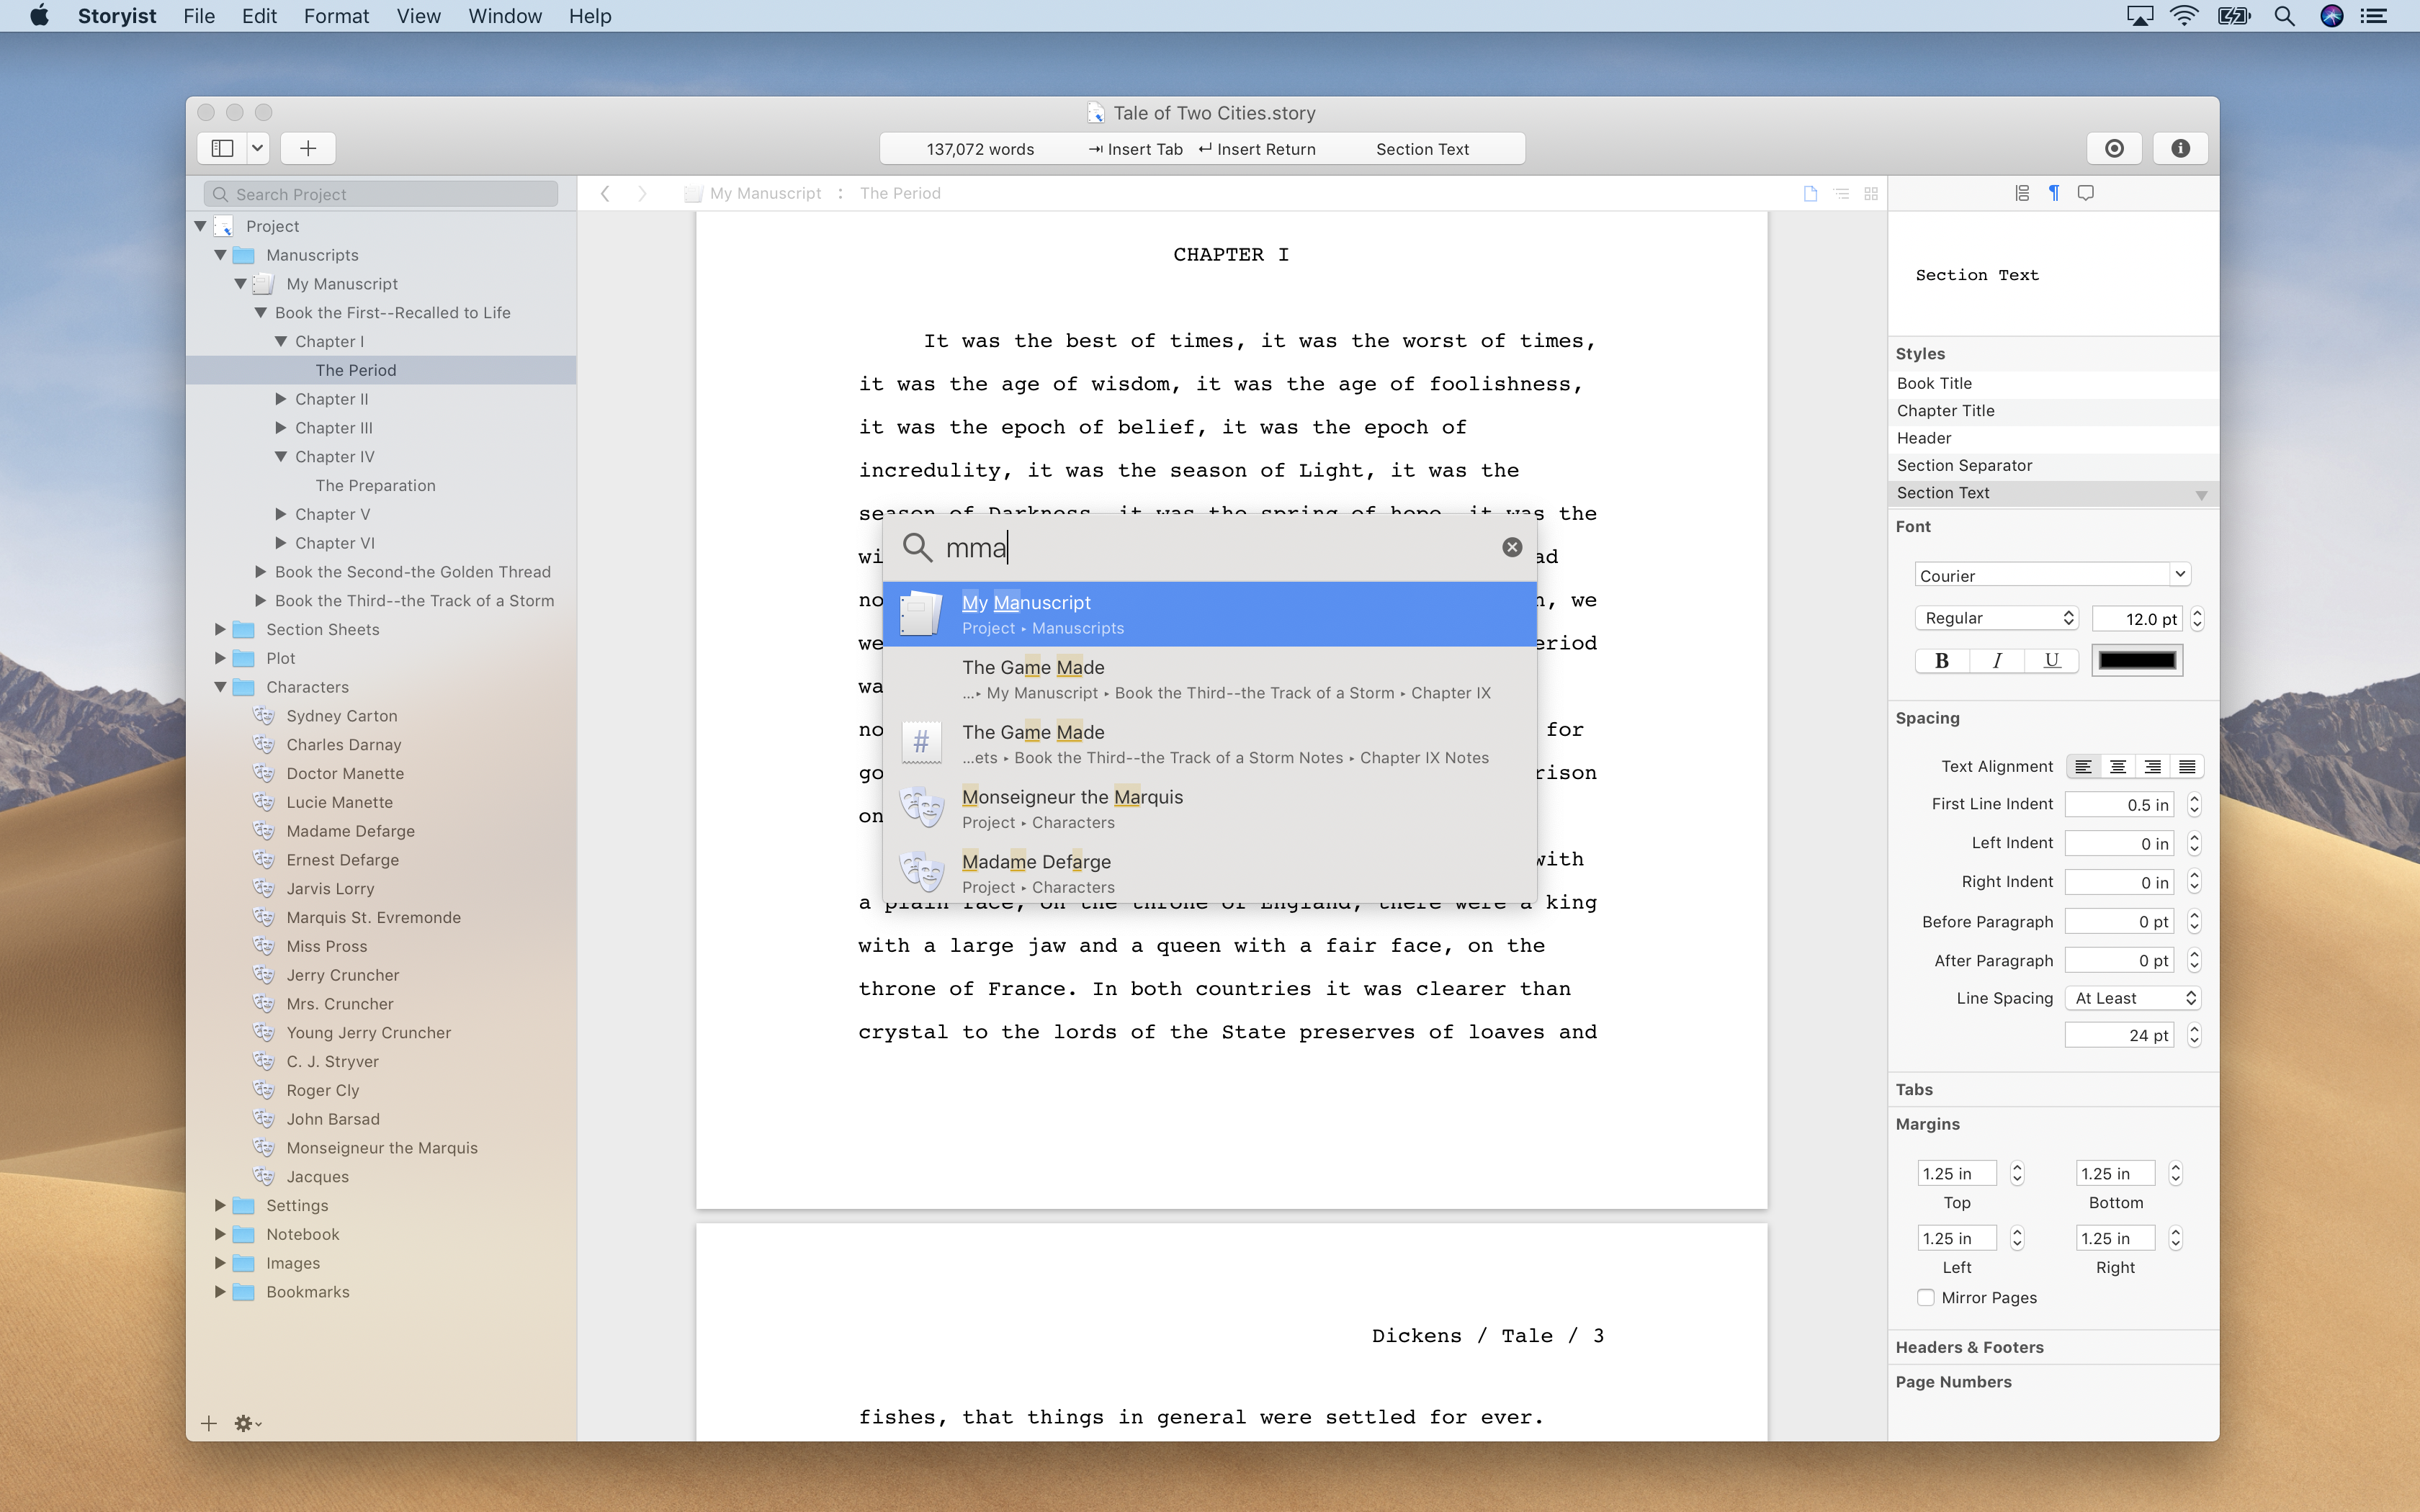2420x1512 pixels.
Task: Open the Format menu
Action: point(336,16)
